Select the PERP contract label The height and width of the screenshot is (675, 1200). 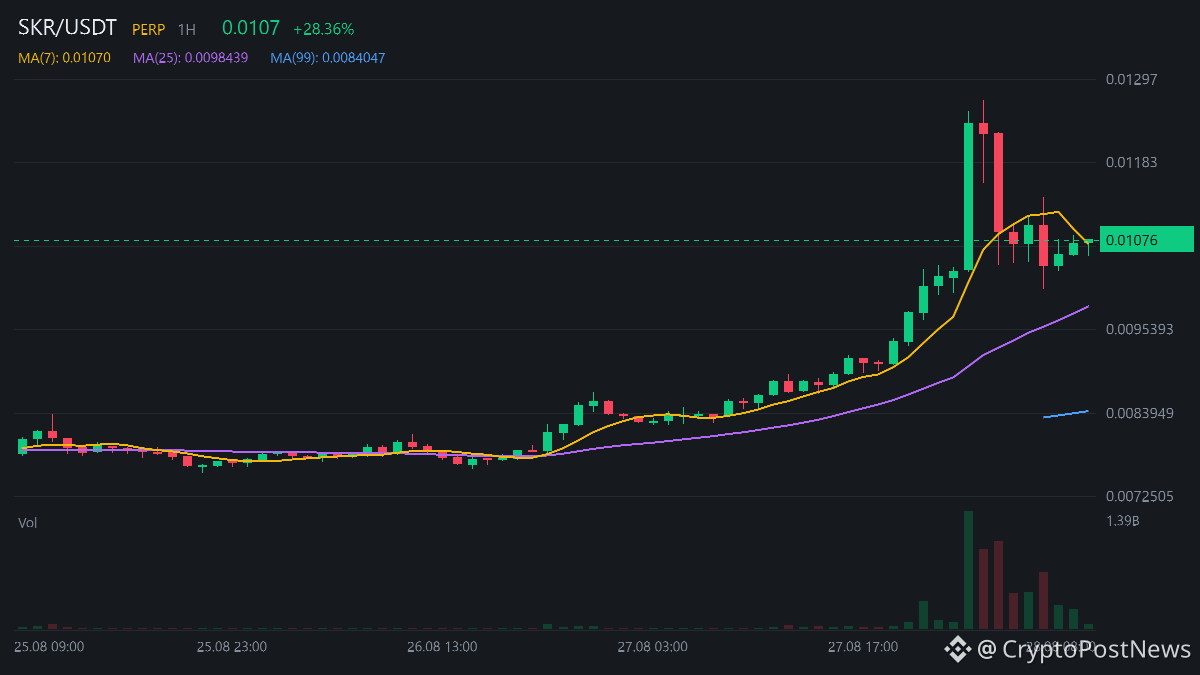click(x=148, y=30)
